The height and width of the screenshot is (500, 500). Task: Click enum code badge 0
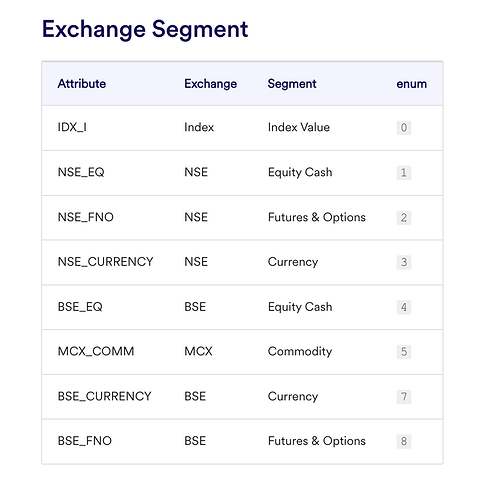point(404,128)
